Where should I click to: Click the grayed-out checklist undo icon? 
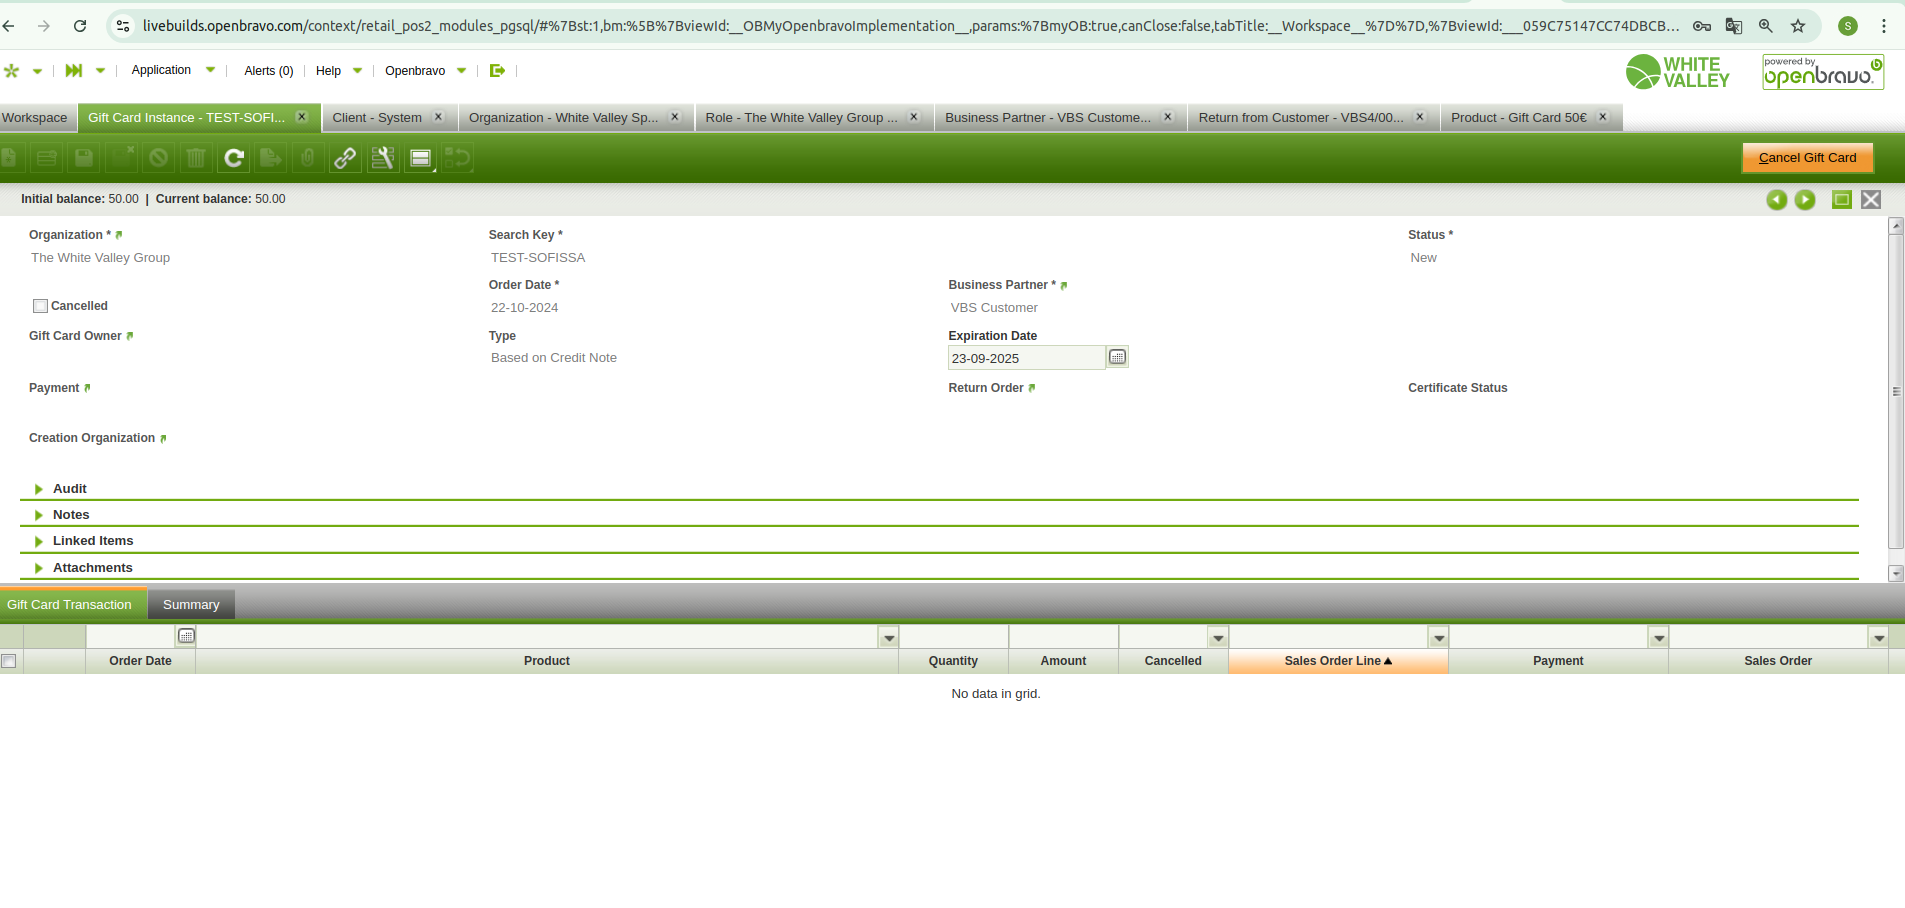(458, 158)
